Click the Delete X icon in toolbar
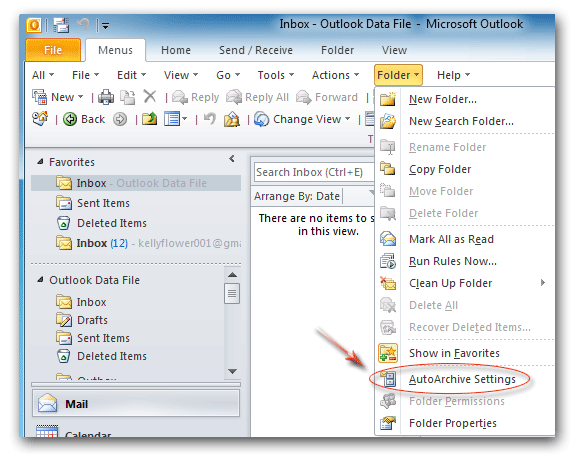The width and height of the screenshot is (574, 460). click(x=150, y=97)
